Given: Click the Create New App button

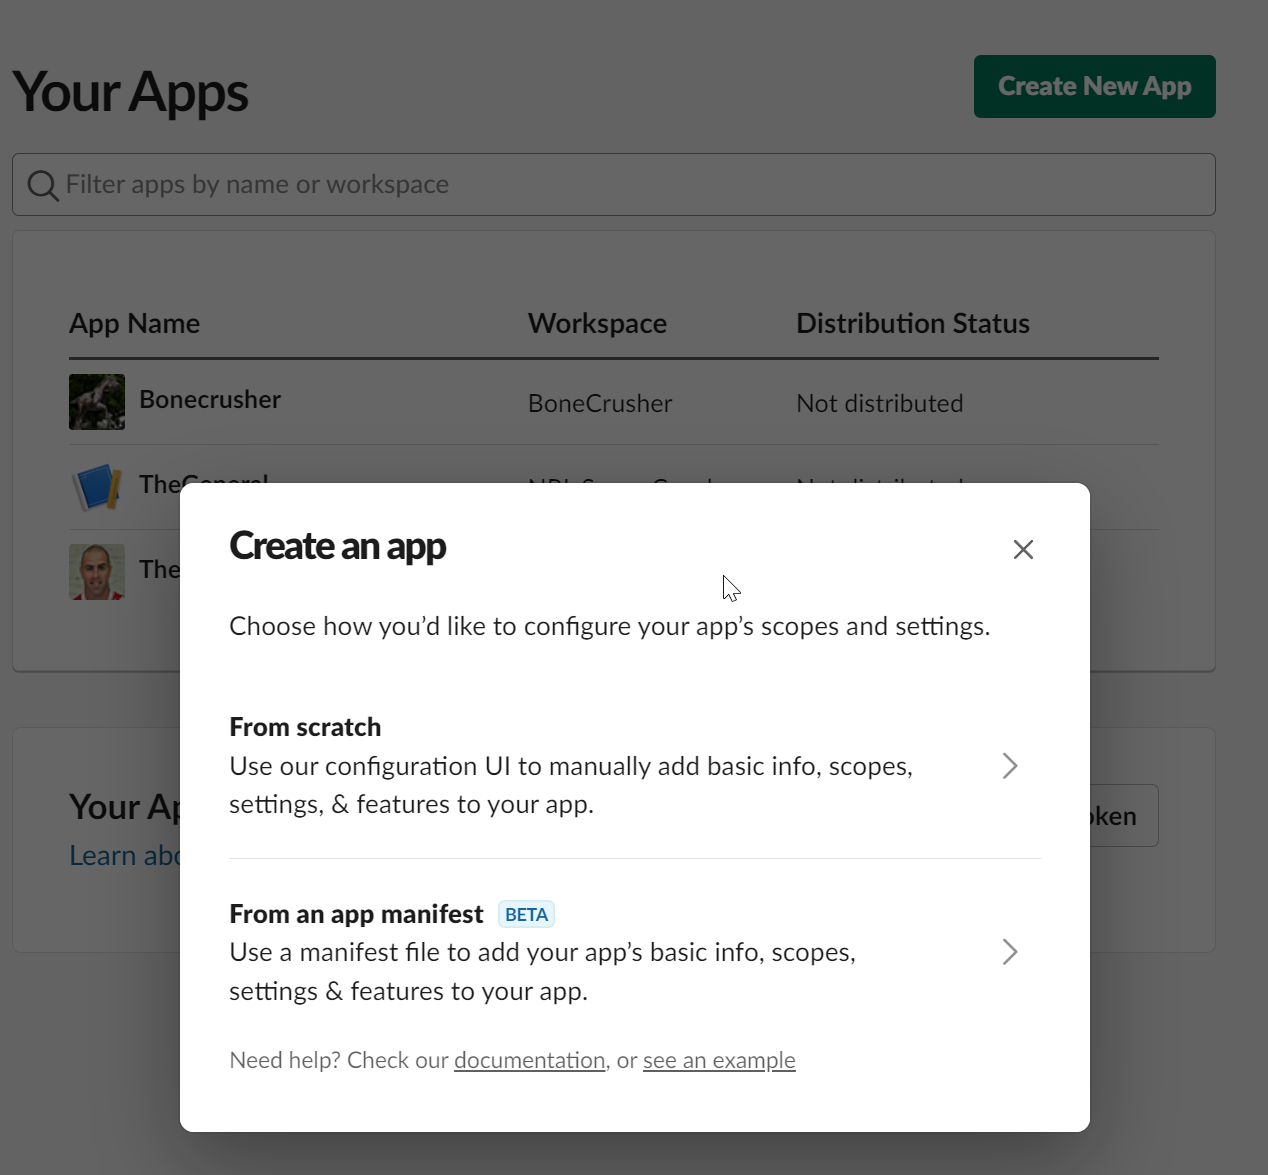Looking at the screenshot, I should (x=1094, y=86).
